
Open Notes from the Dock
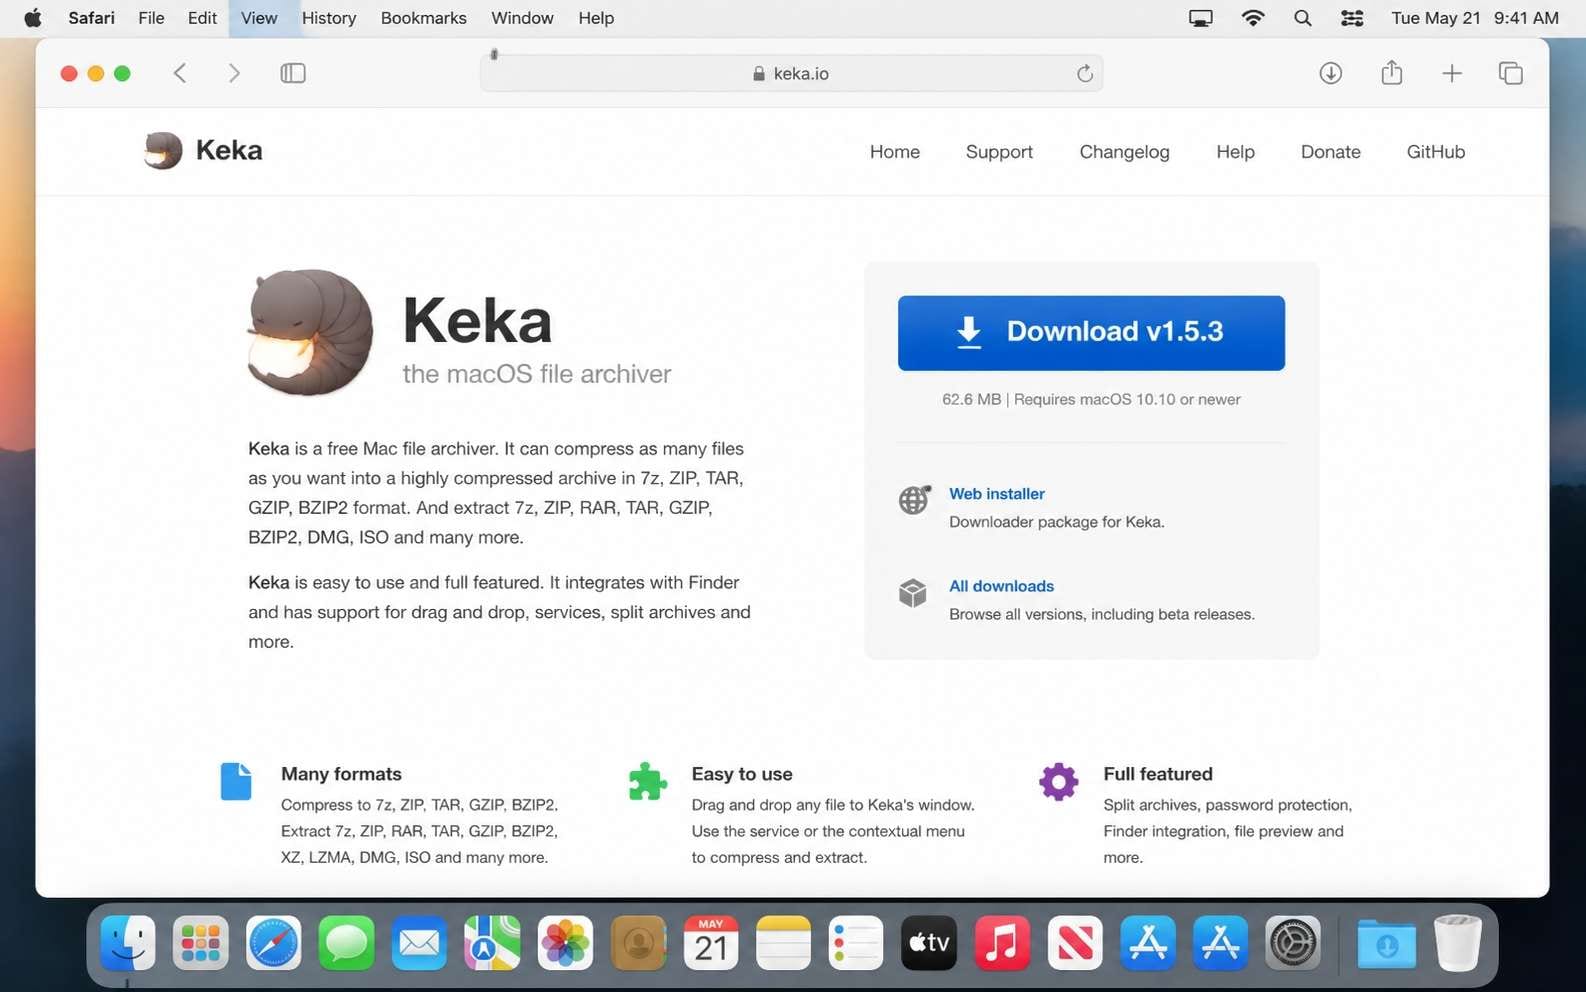[783, 942]
